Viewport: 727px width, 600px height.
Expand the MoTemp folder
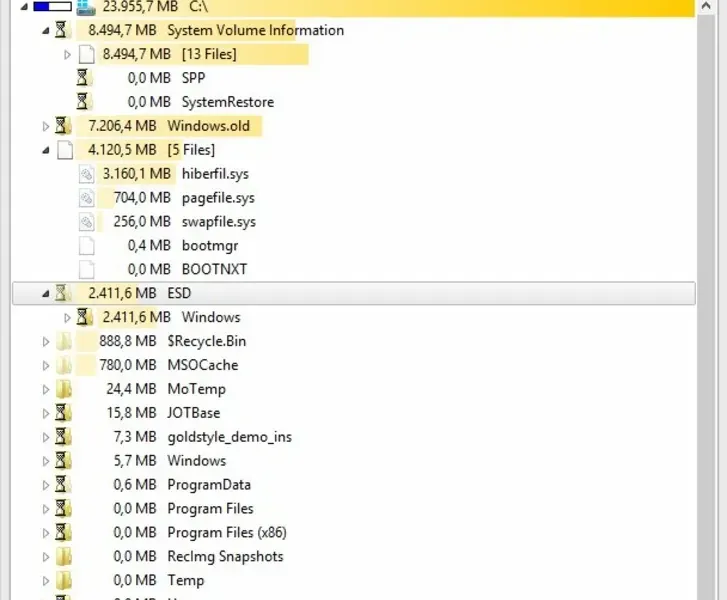(x=45, y=389)
